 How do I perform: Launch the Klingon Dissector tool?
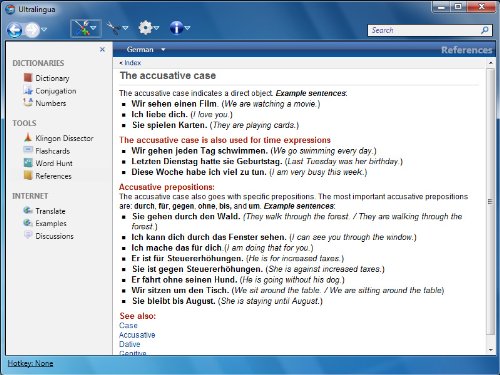click(x=64, y=138)
